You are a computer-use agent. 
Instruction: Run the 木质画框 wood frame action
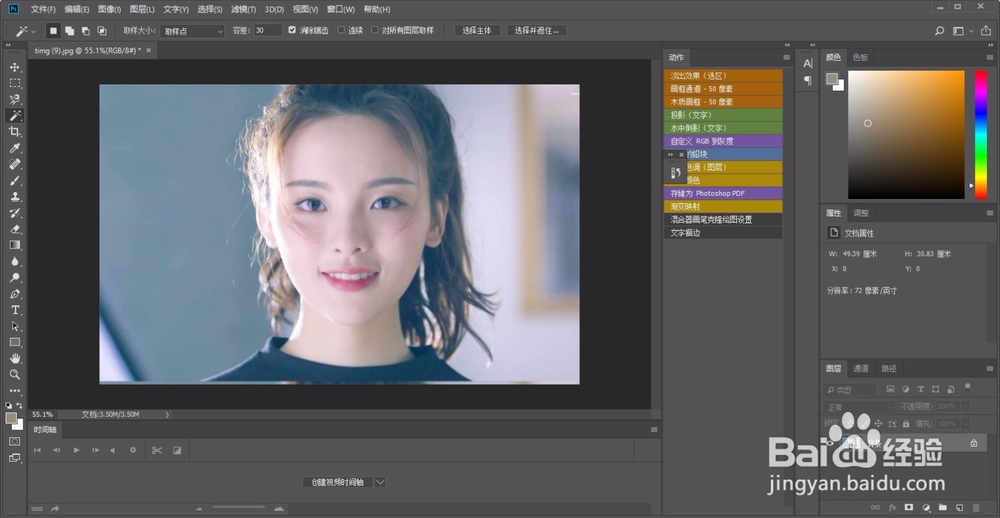pos(723,101)
